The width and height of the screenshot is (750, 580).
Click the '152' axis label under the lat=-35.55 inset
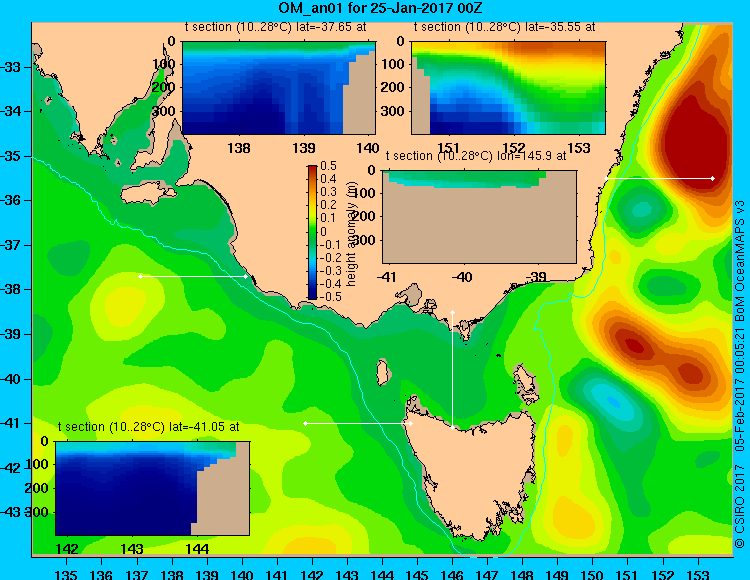tap(514, 148)
